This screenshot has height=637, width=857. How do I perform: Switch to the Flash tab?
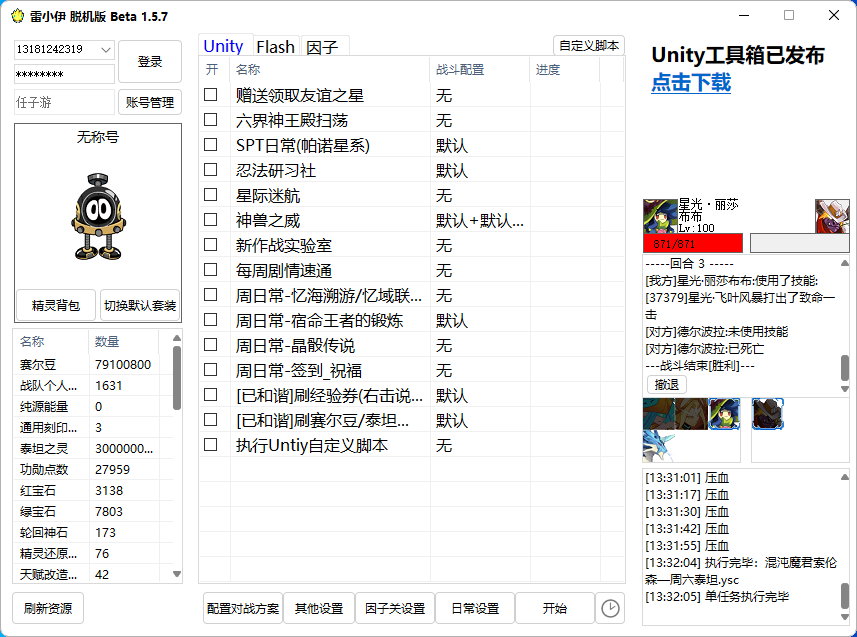[x=275, y=46]
